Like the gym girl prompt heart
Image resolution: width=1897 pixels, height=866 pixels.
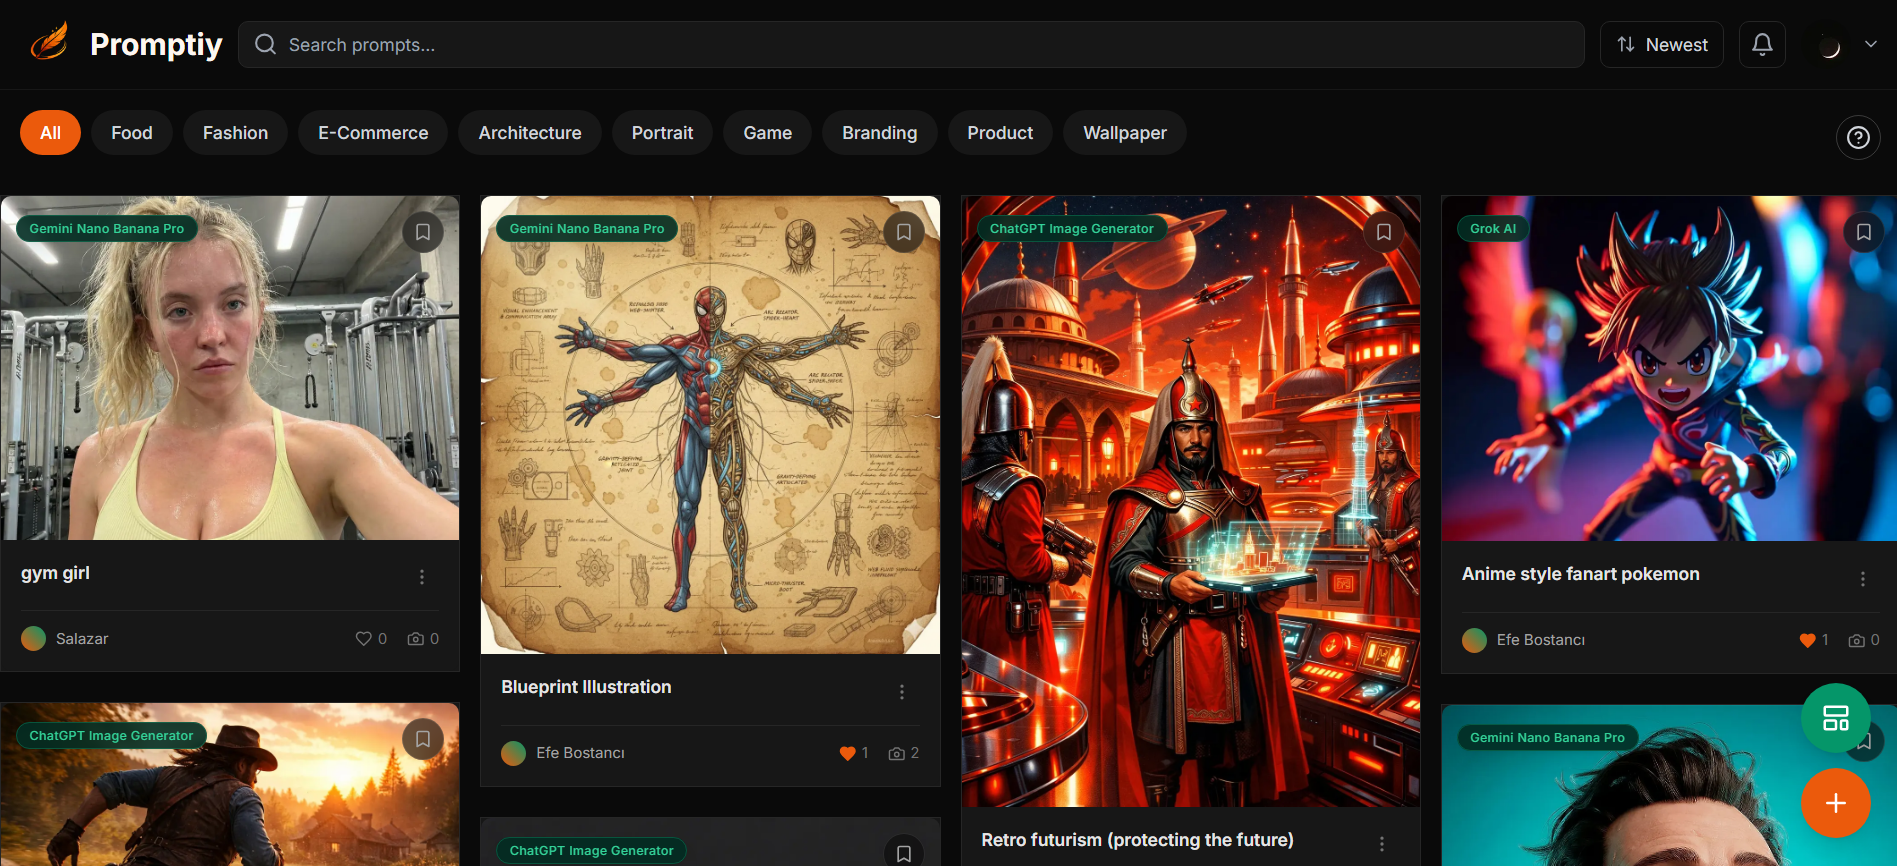(363, 639)
